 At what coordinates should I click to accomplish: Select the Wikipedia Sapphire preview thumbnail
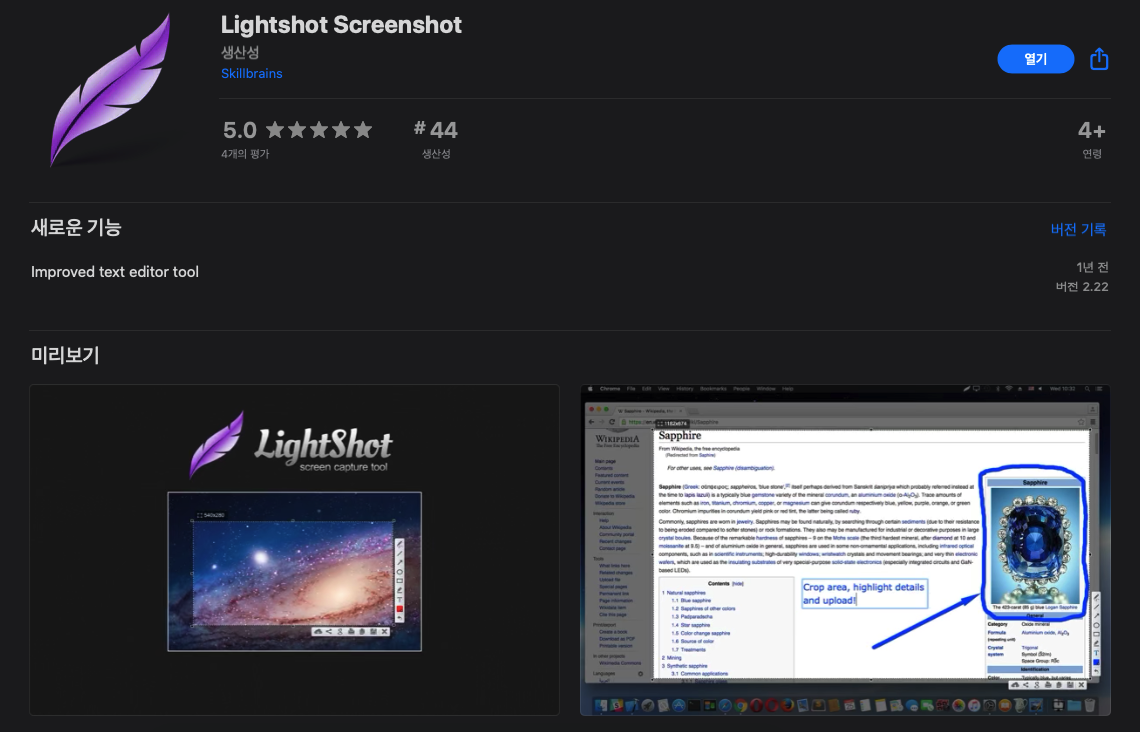[x=845, y=550]
